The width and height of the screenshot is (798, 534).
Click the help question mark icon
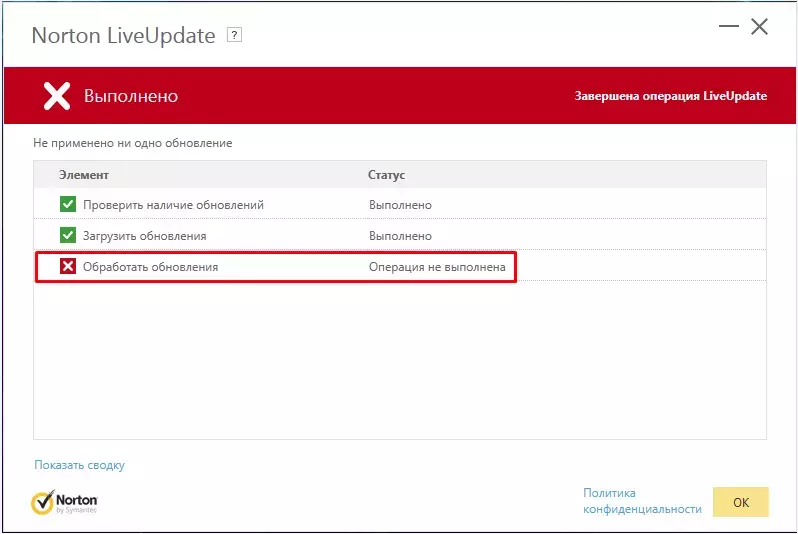click(234, 35)
